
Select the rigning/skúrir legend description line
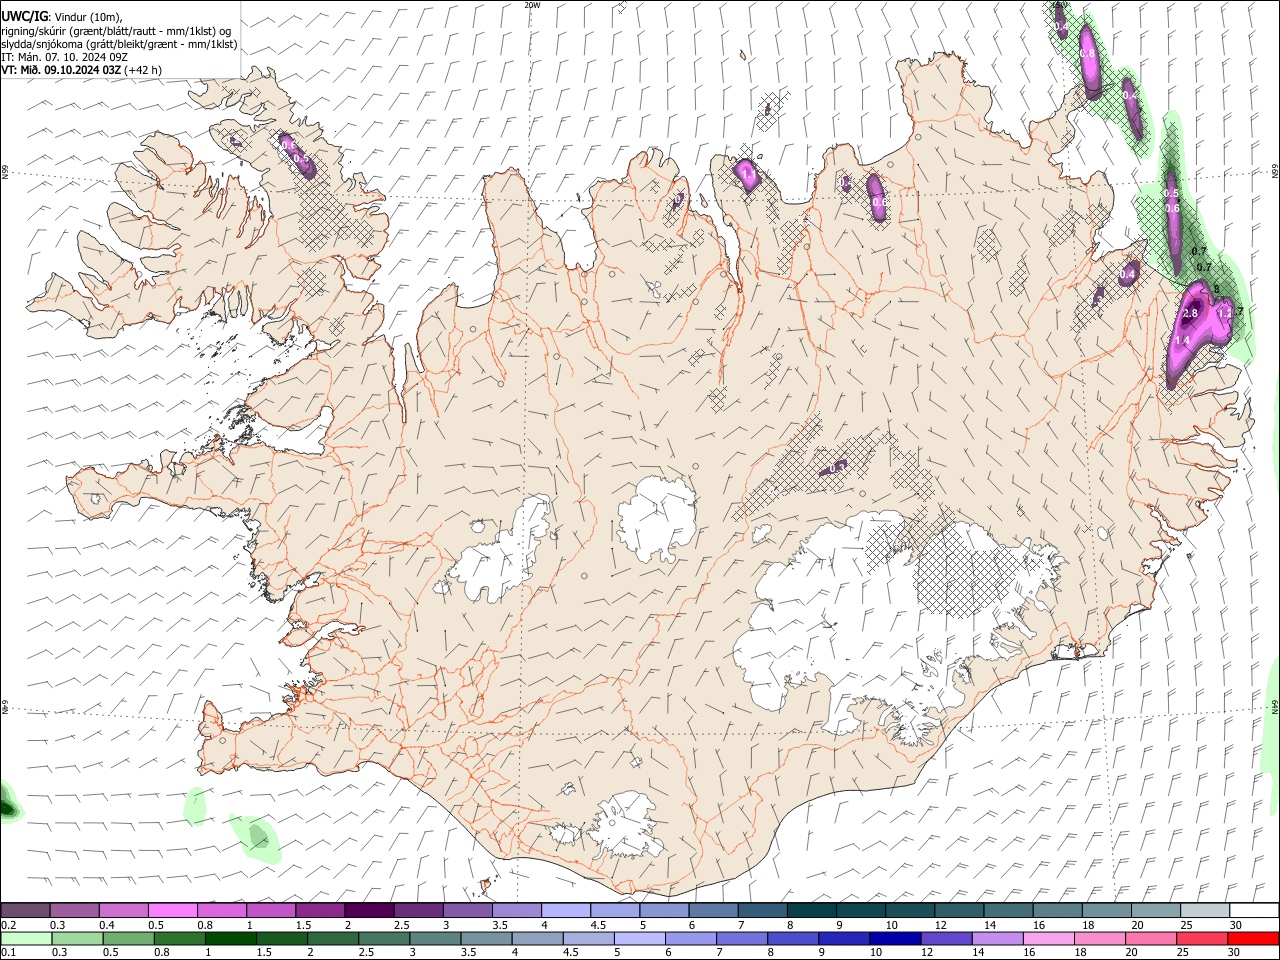(x=116, y=30)
